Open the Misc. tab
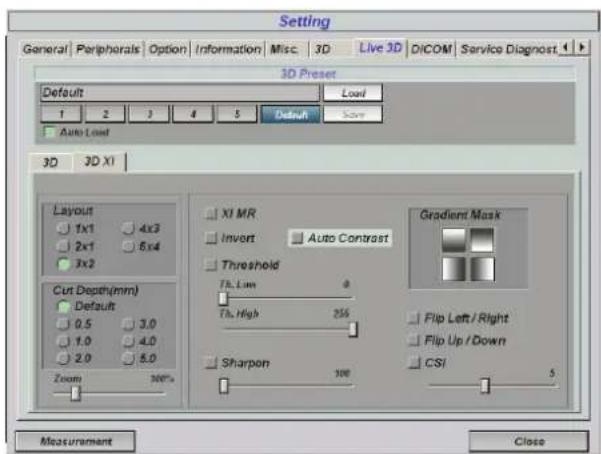Screen dimensions: 601x454 pyautogui.click(x=284, y=49)
